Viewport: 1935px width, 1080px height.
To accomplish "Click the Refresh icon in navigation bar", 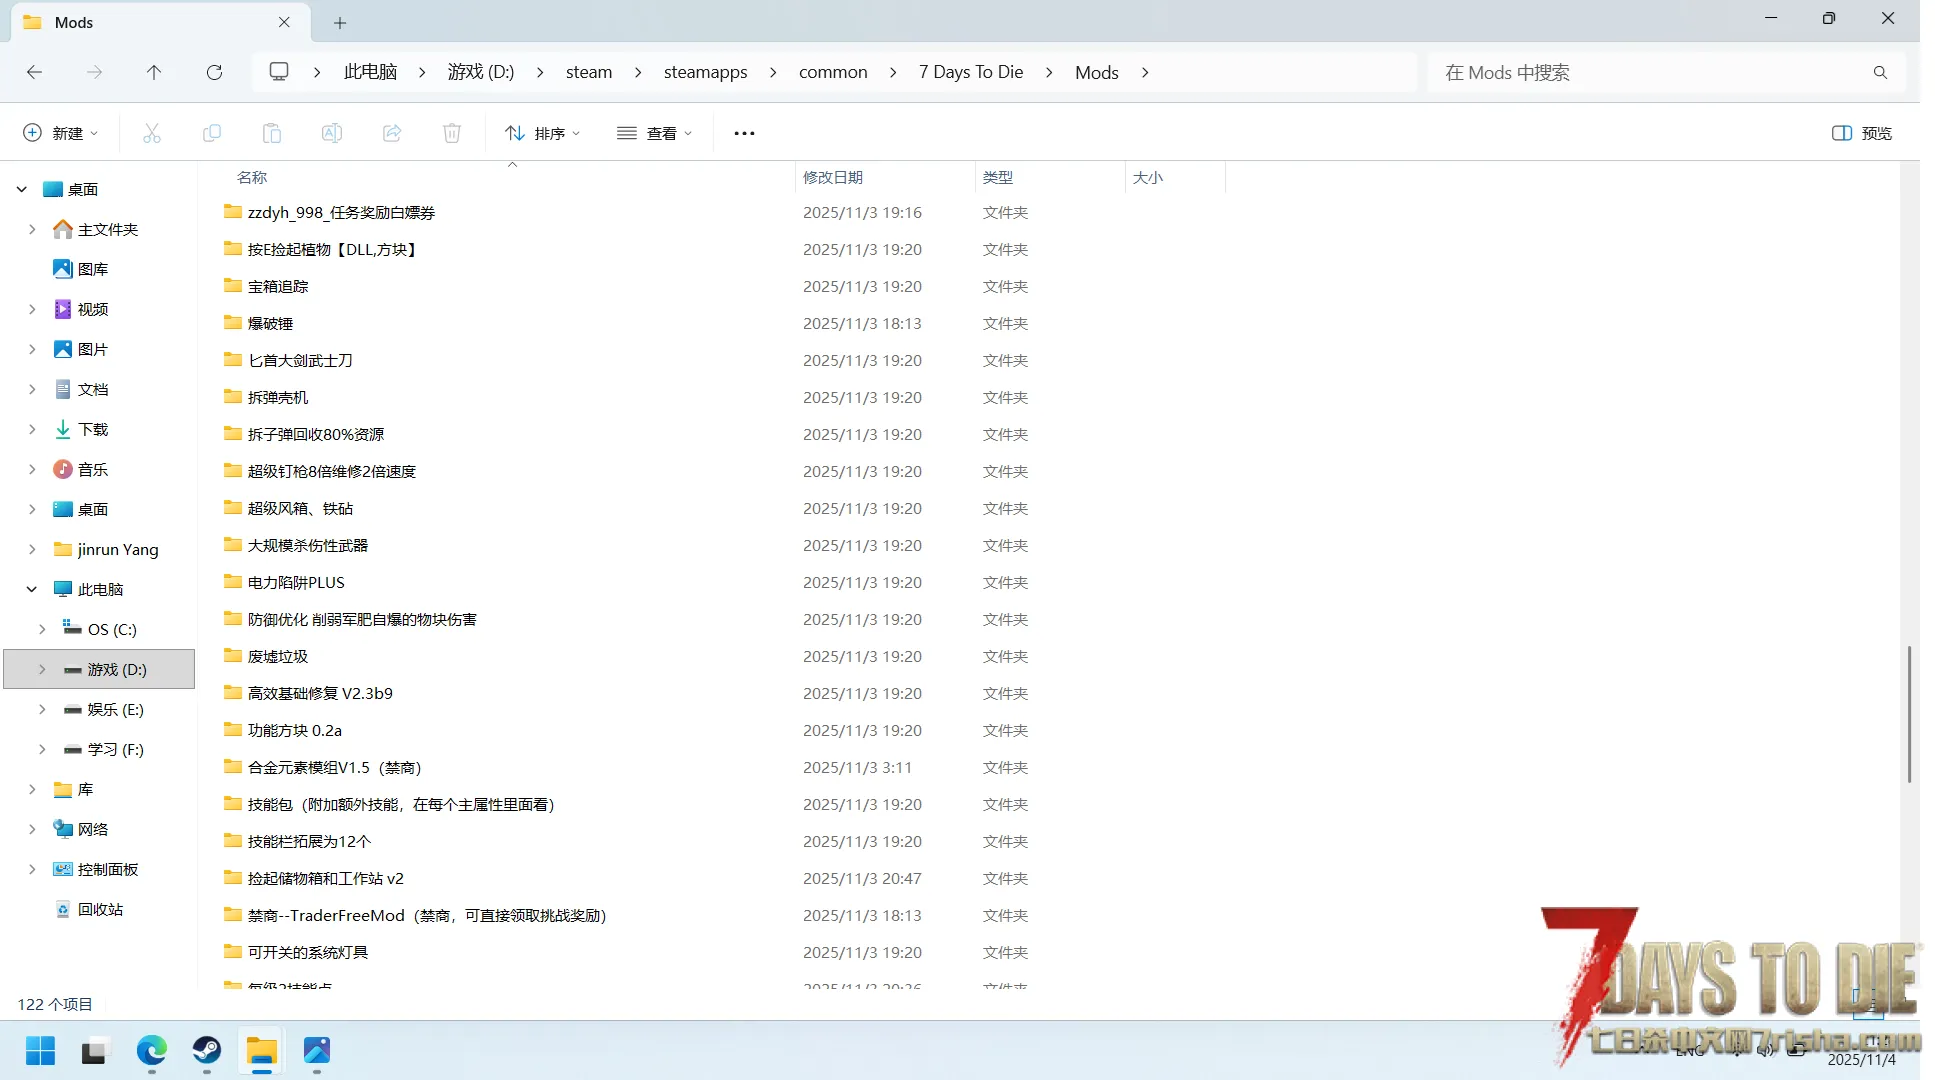I will click(x=214, y=72).
